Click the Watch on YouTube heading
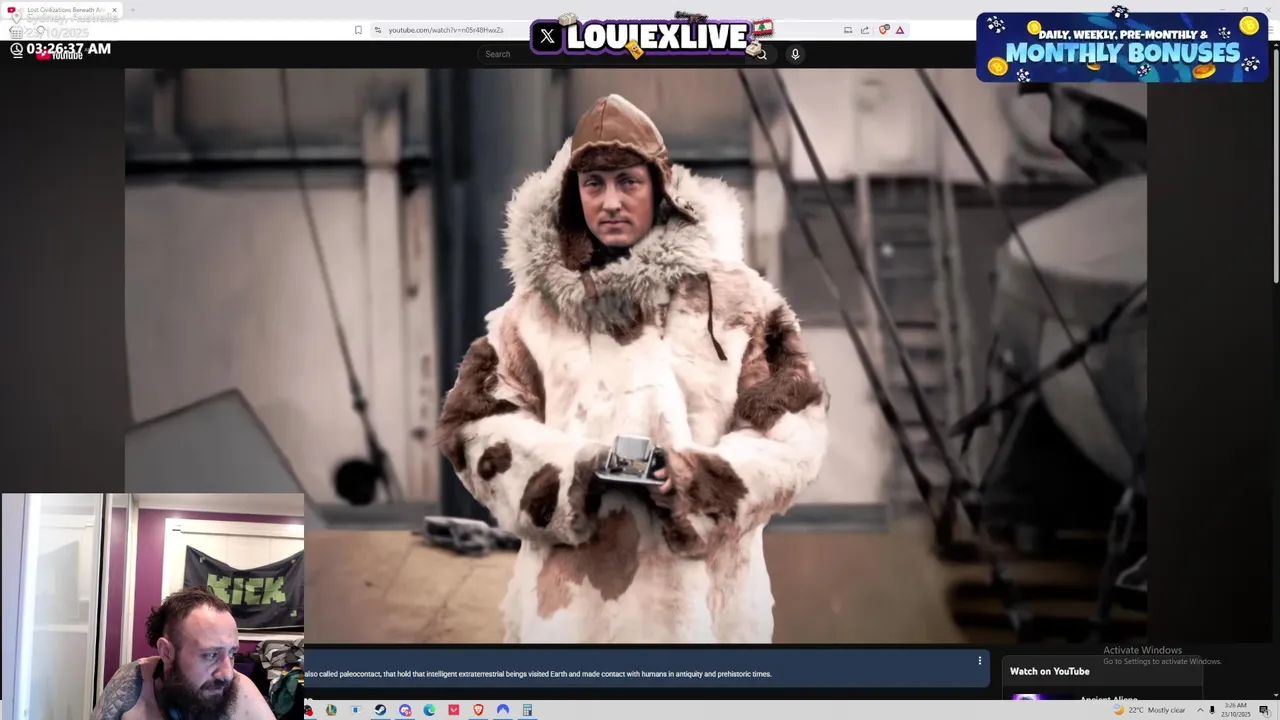This screenshot has width=1280, height=720. click(1049, 671)
